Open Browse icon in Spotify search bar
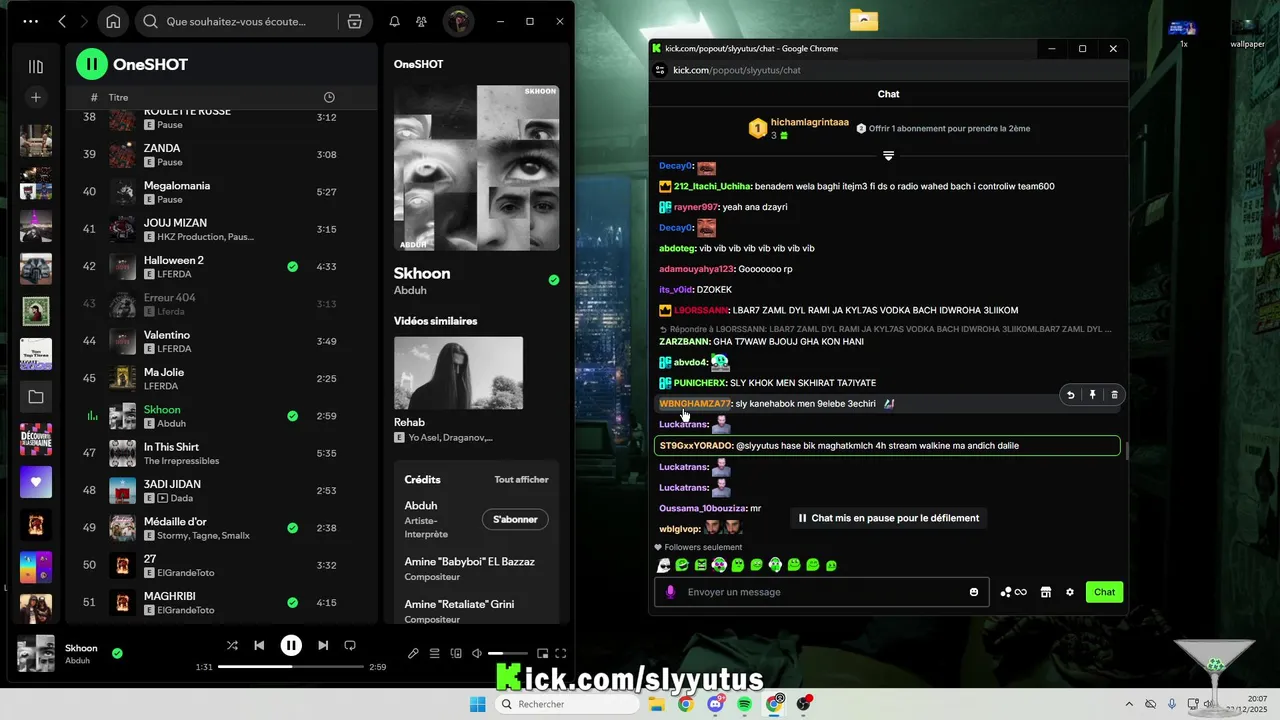The image size is (1280, 720). tap(355, 21)
